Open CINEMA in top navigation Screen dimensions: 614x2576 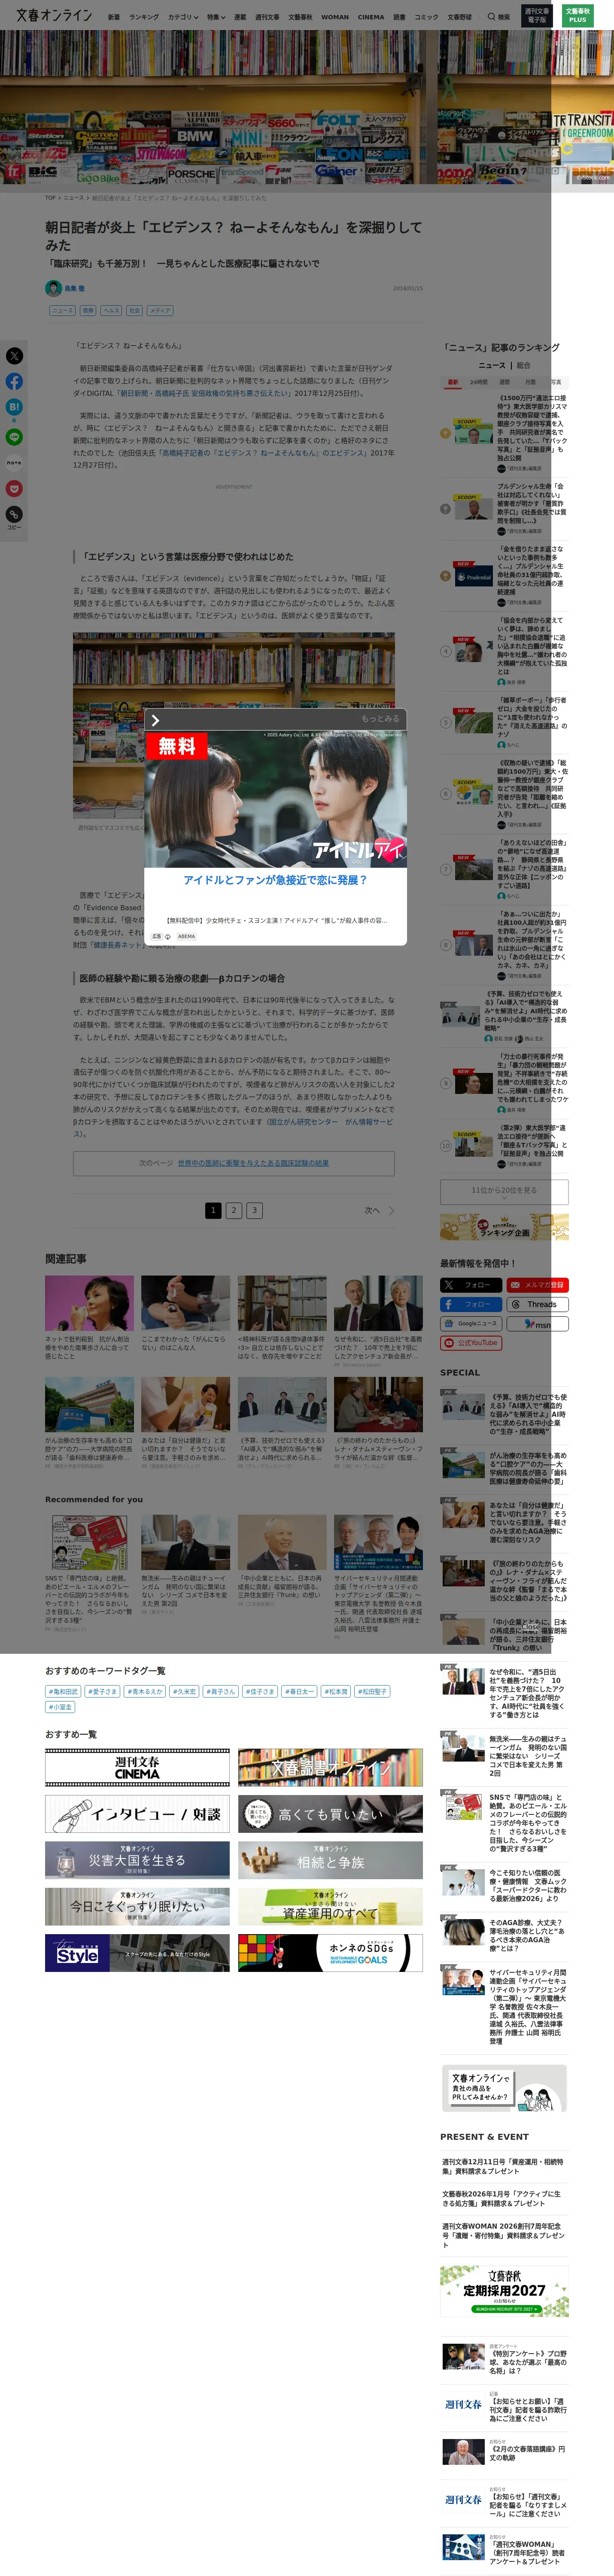click(x=371, y=17)
